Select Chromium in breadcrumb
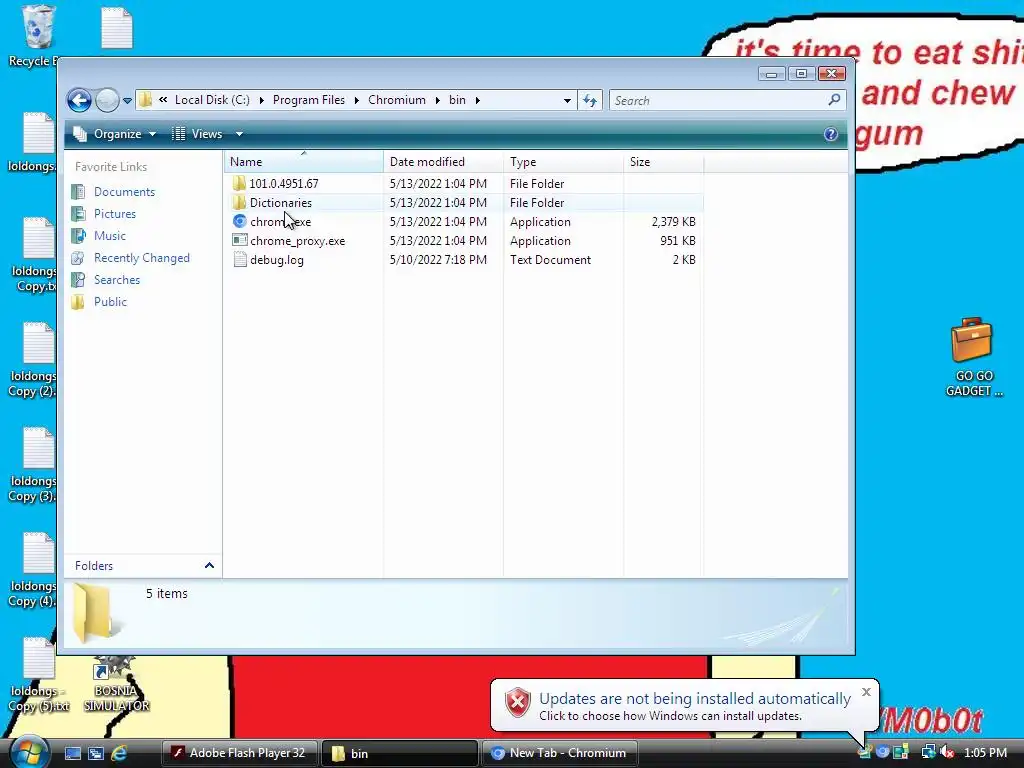The width and height of the screenshot is (1024, 768). coord(397,100)
